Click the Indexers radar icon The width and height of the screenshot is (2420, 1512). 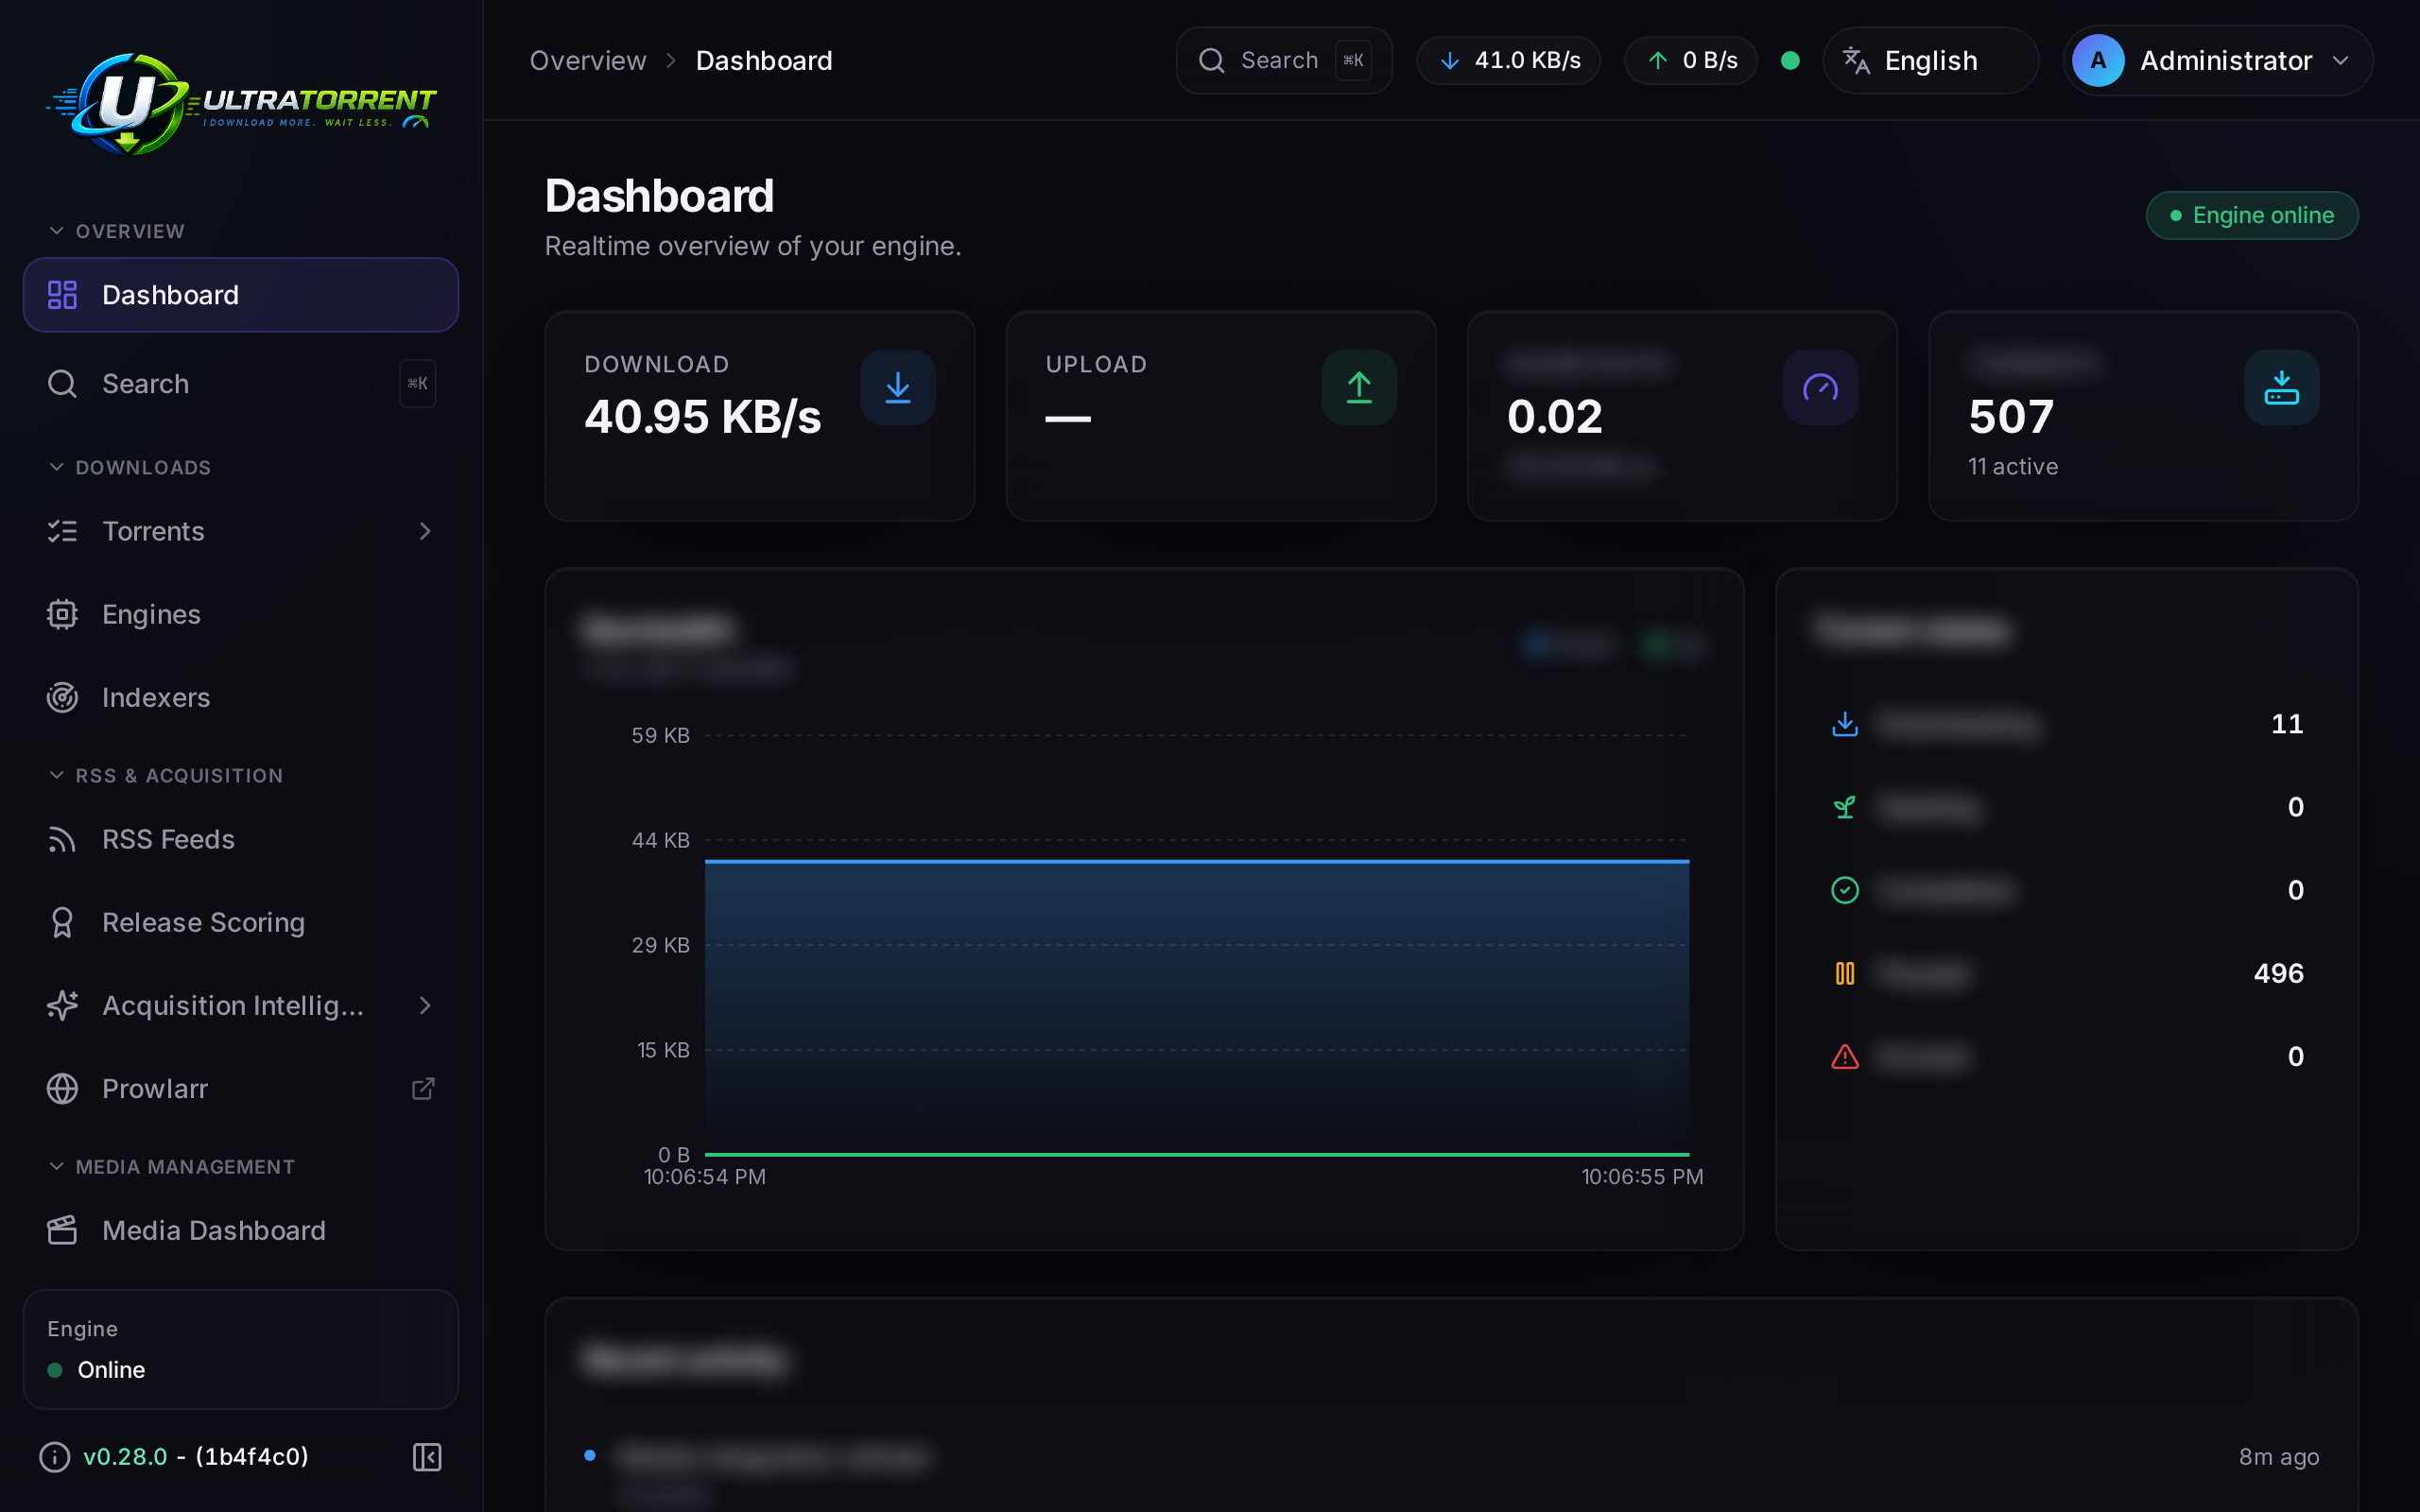coord(62,697)
